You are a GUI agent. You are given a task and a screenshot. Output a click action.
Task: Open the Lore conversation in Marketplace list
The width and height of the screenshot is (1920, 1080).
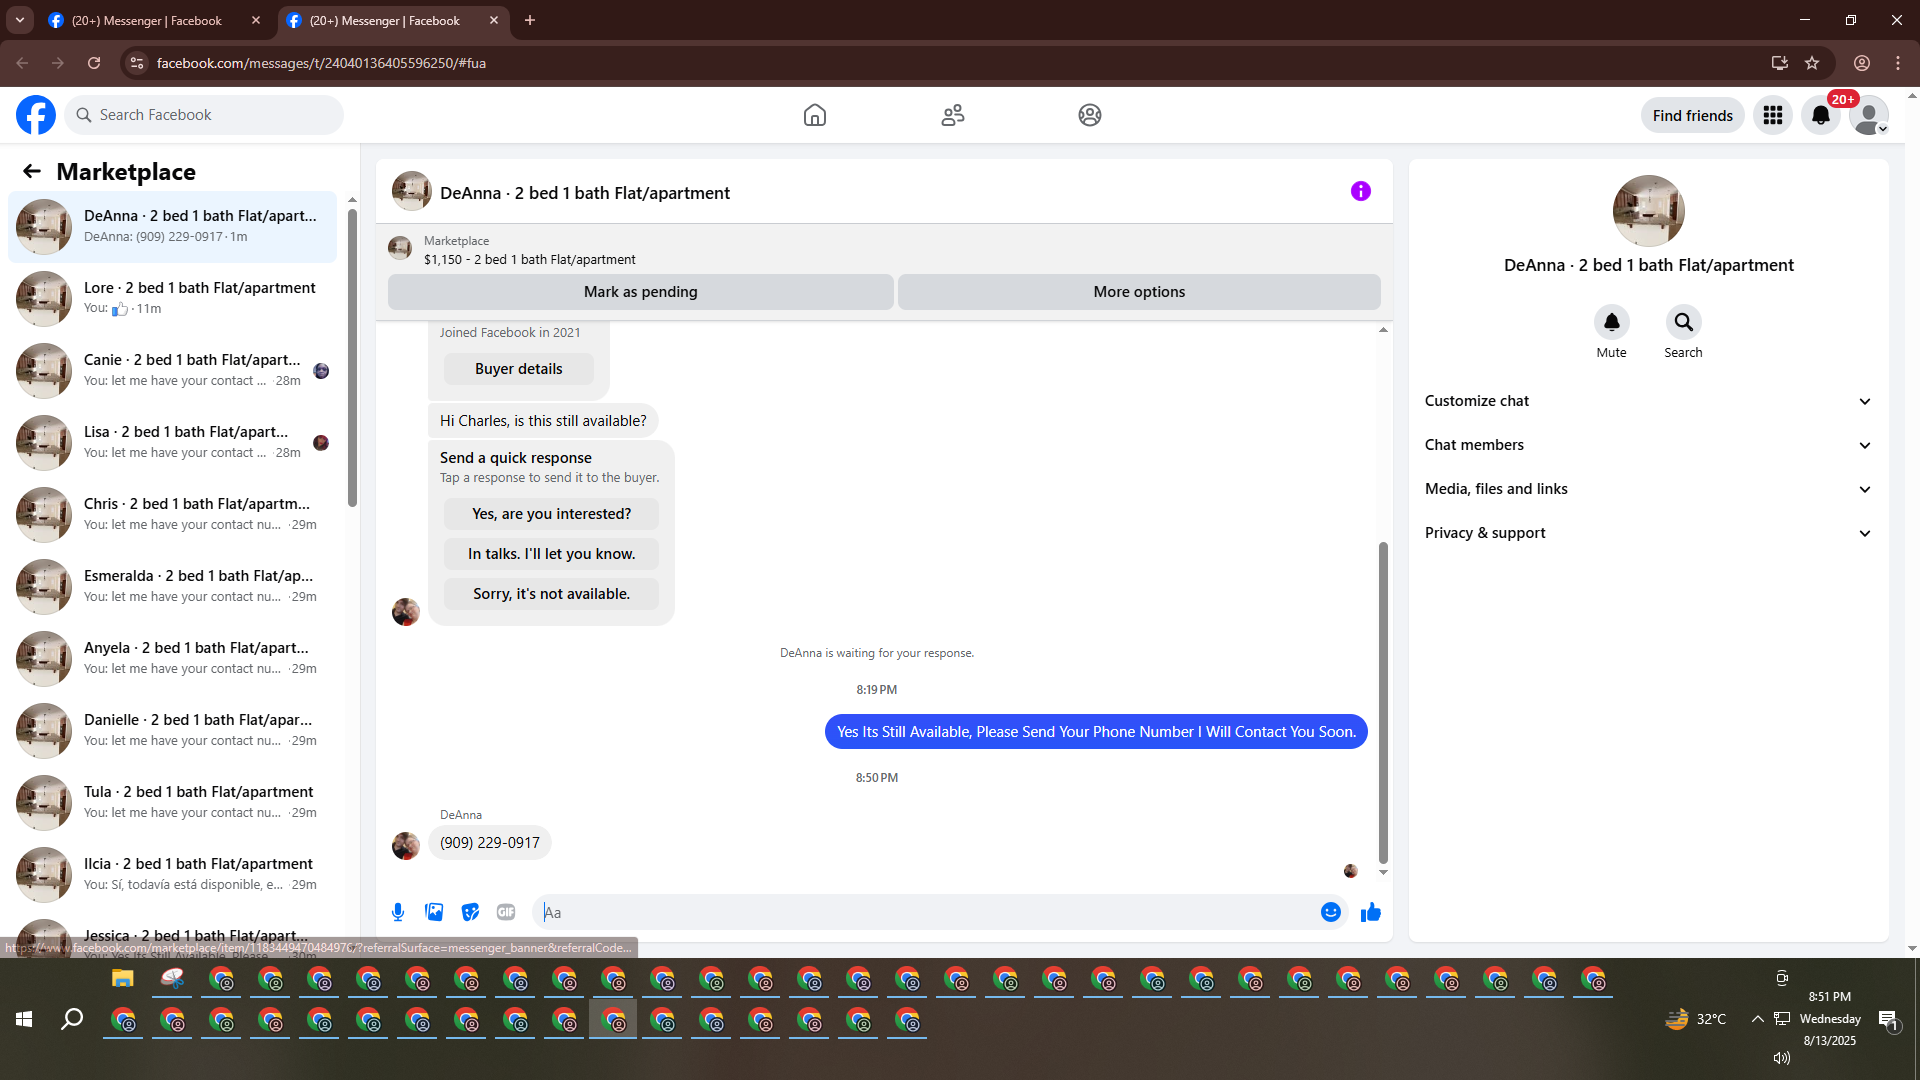(x=175, y=298)
